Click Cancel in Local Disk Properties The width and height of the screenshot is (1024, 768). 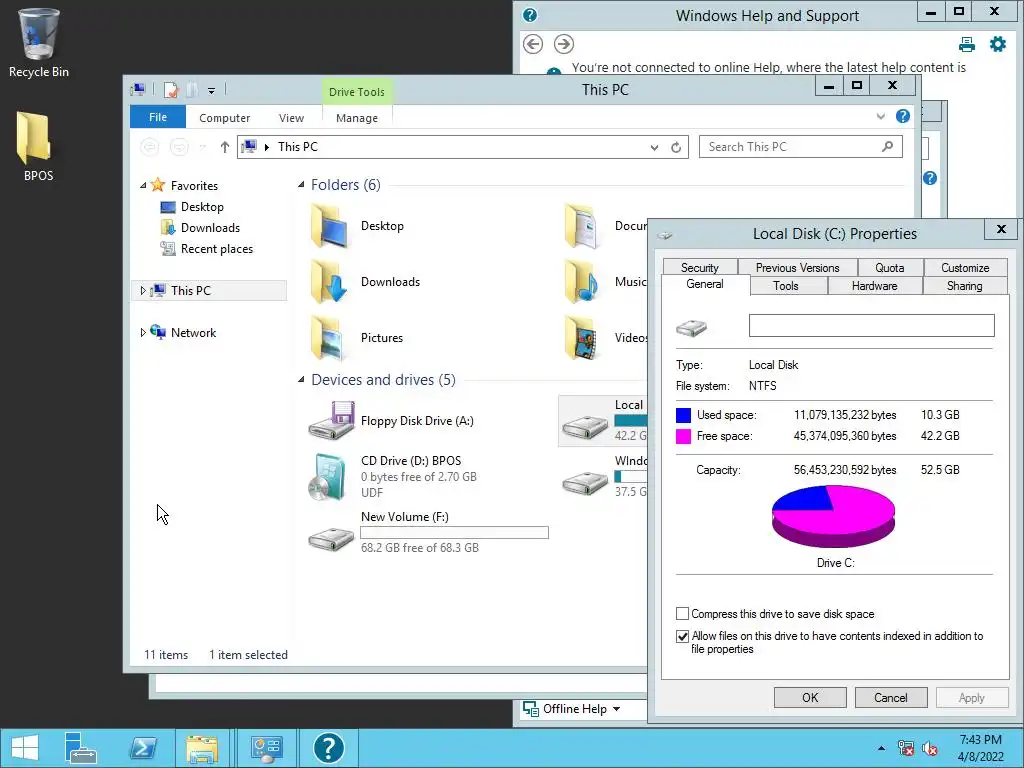pyautogui.click(x=891, y=697)
